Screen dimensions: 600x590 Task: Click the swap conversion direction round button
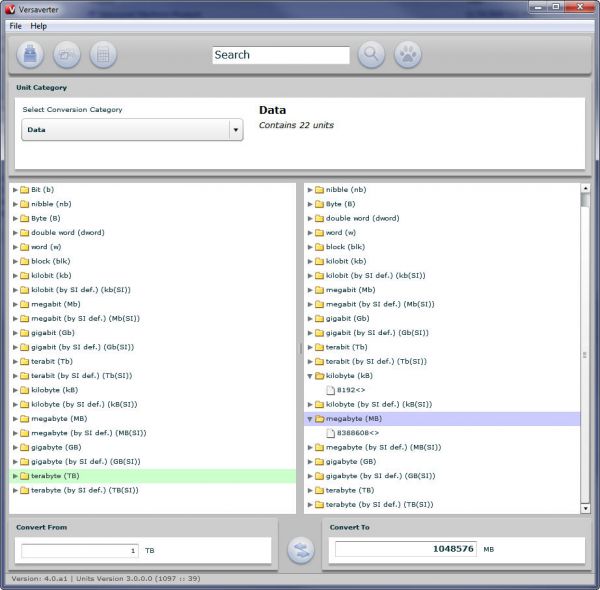[301, 550]
